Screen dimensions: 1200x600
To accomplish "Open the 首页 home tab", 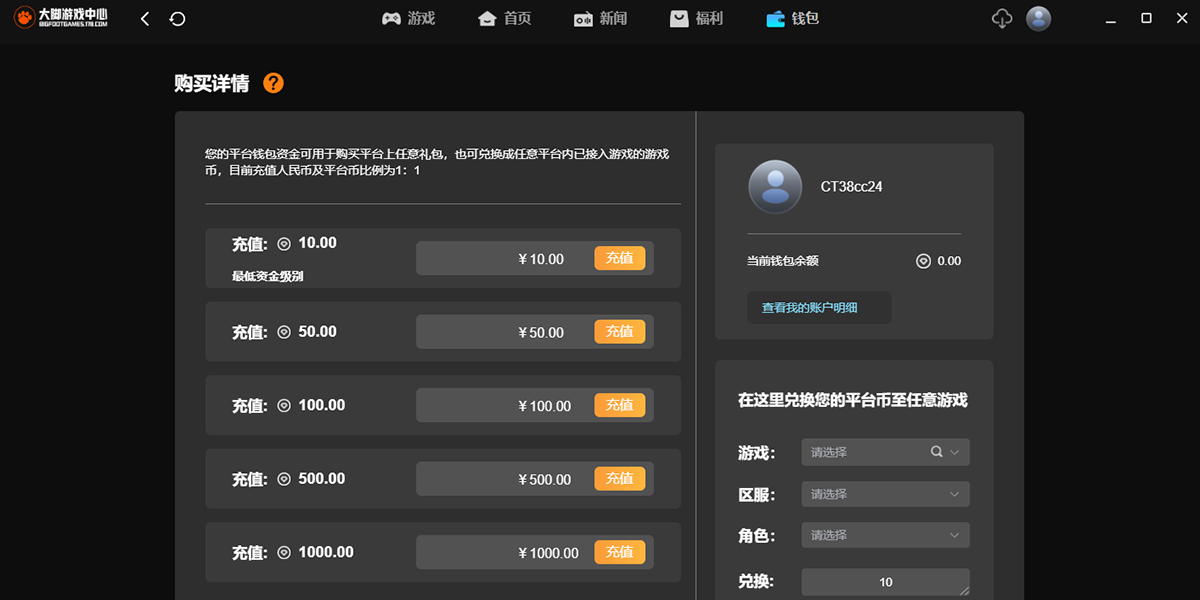I will pos(505,19).
